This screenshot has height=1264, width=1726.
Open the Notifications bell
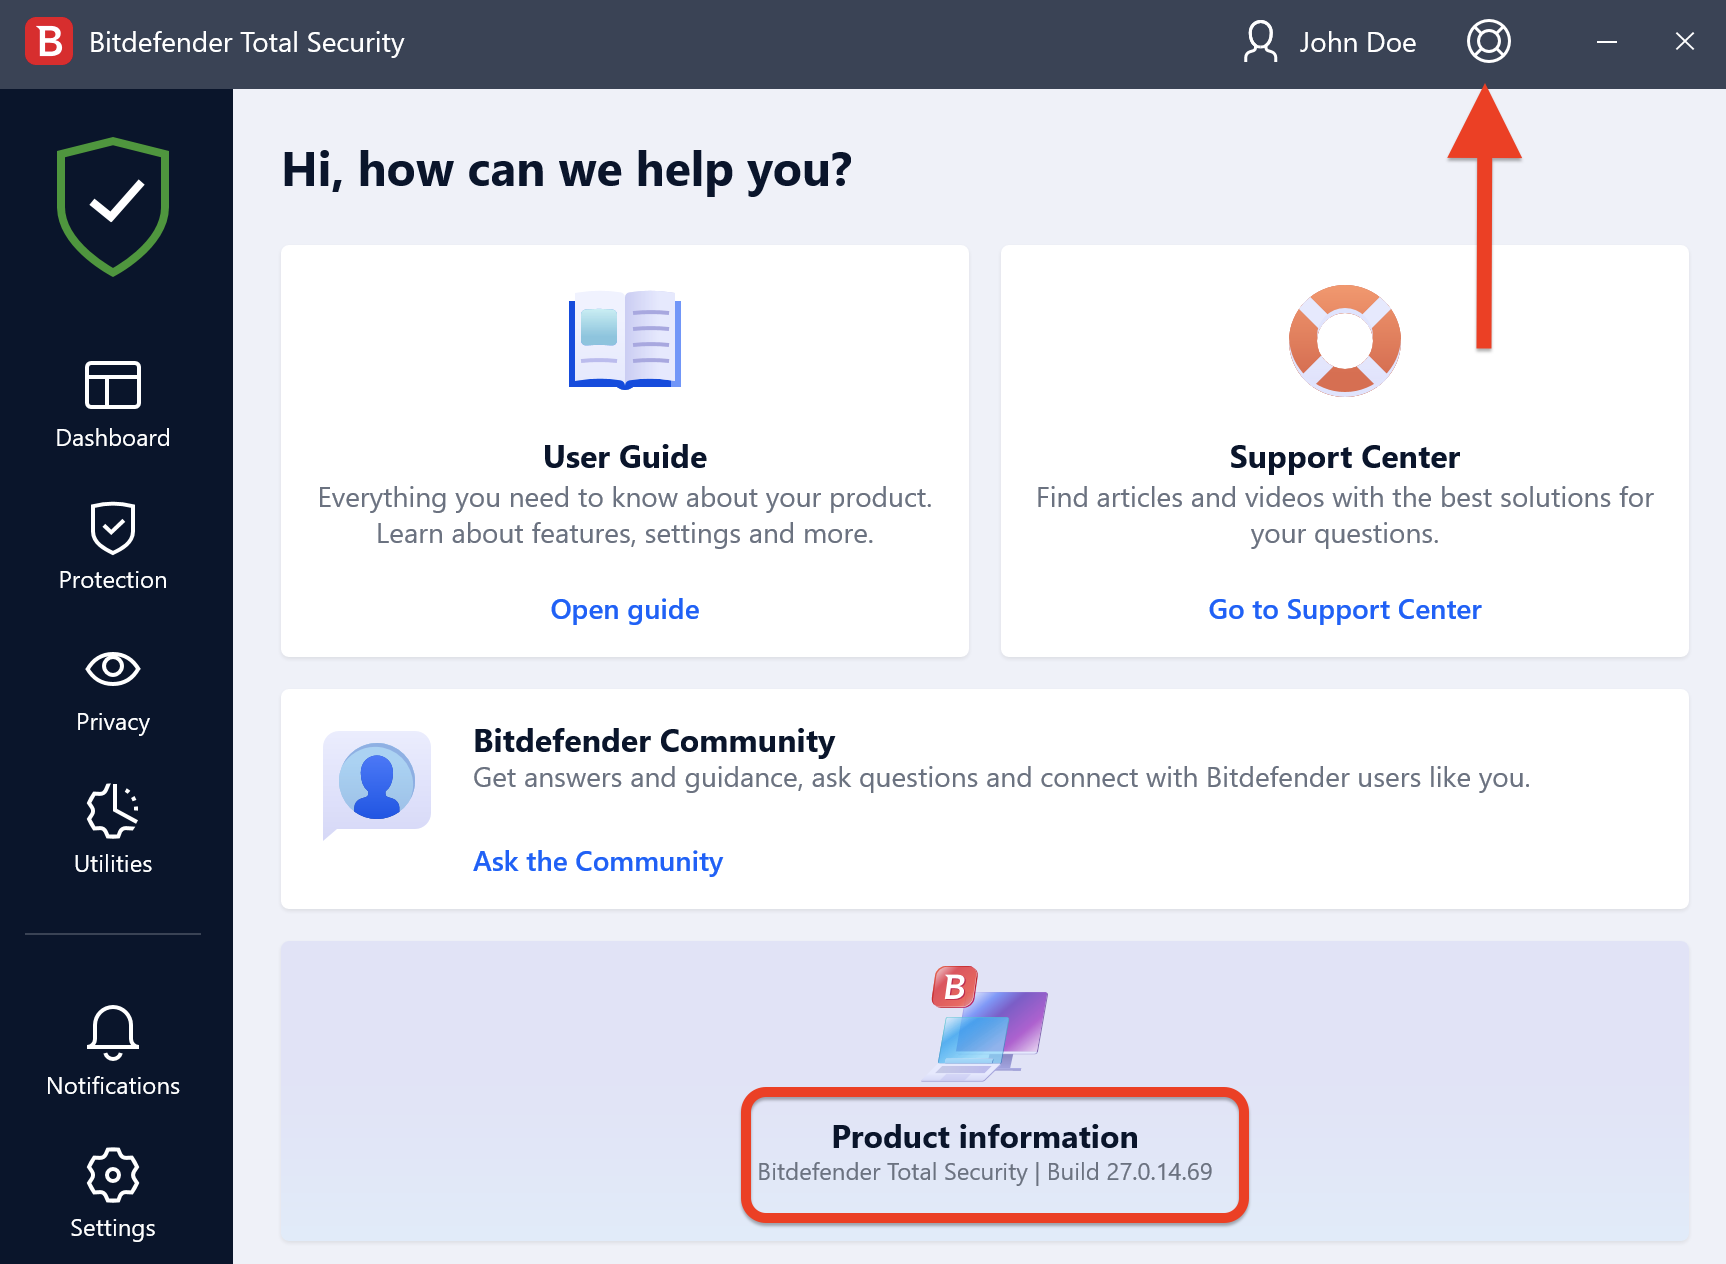113,1051
